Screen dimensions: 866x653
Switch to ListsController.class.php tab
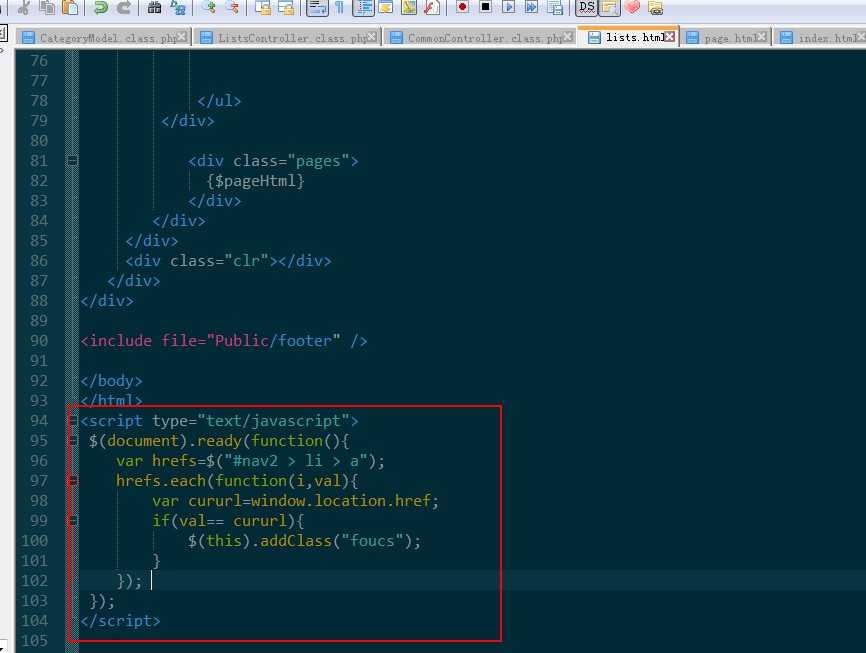[287, 38]
